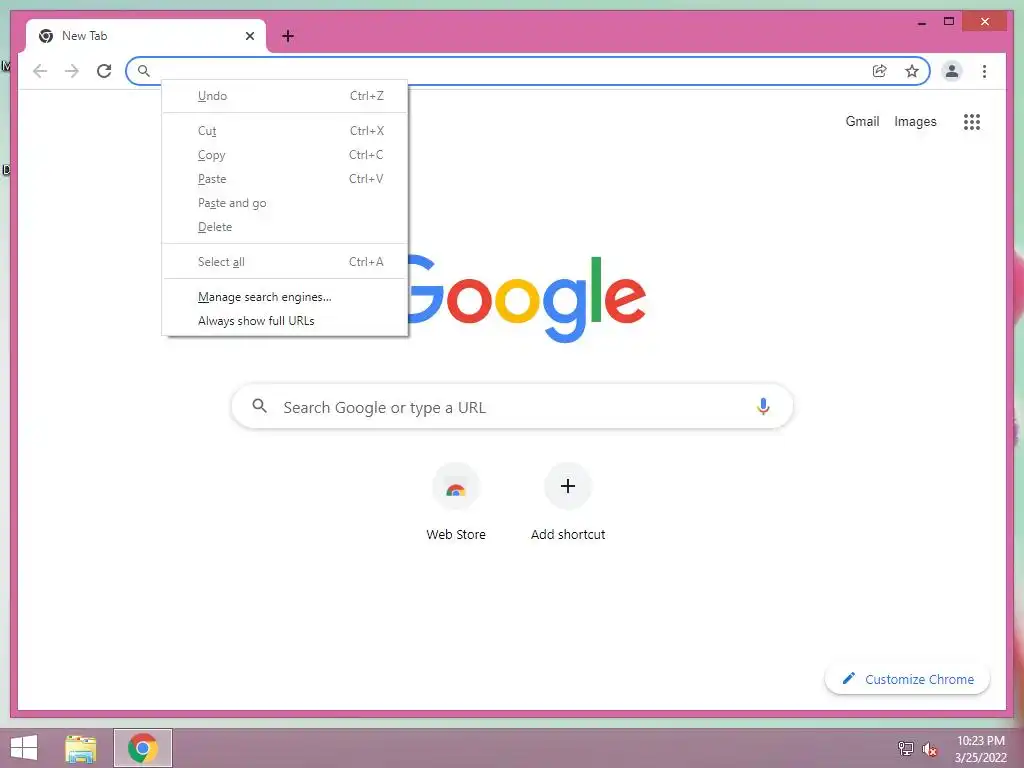This screenshot has height=768, width=1024.
Task: Click the search icon in the Google search box
Action: (259, 406)
